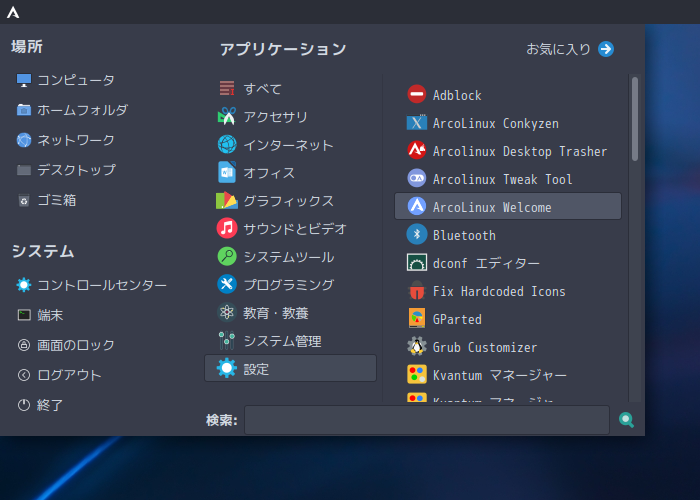Click the search magnifier icon

pos(626,420)
